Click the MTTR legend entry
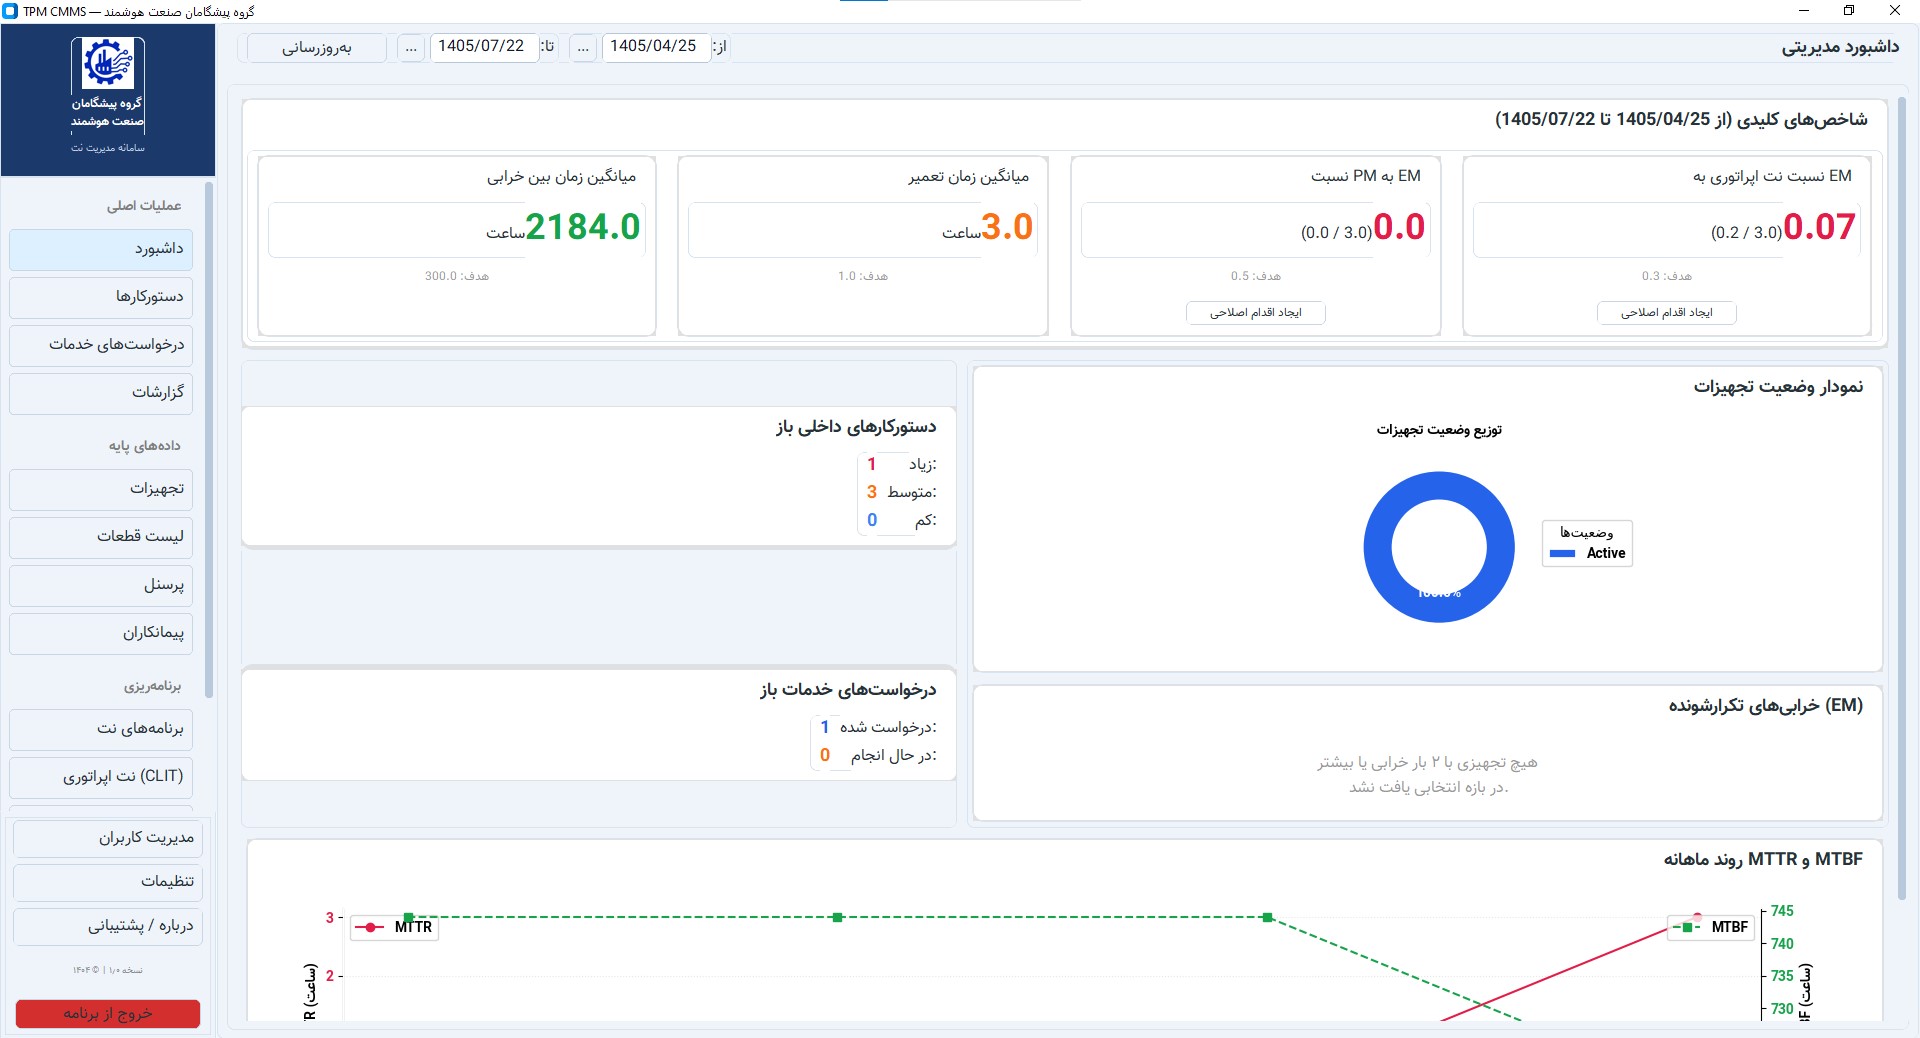This screenshot has width=1920, height=1038. pos(394,927)
